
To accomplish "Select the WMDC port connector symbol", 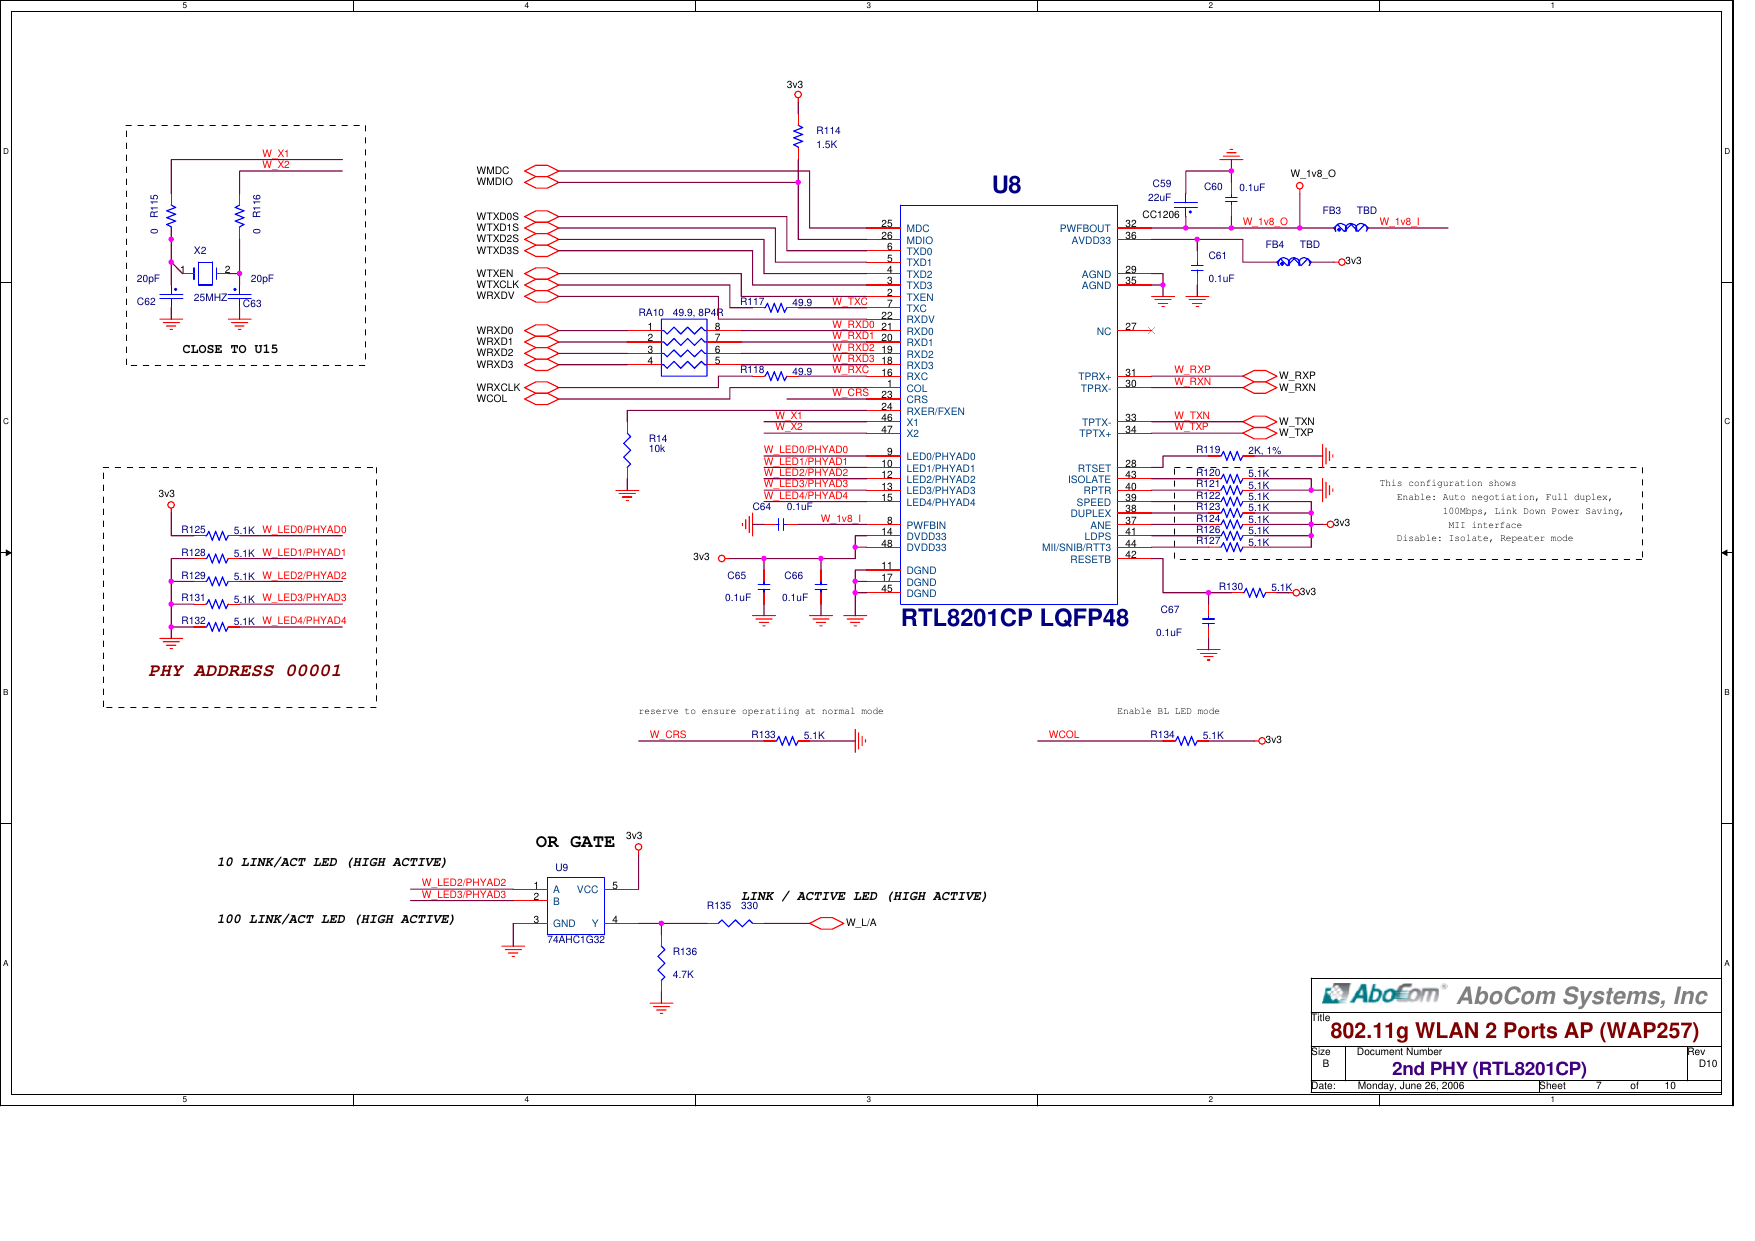I will (541, 171).
